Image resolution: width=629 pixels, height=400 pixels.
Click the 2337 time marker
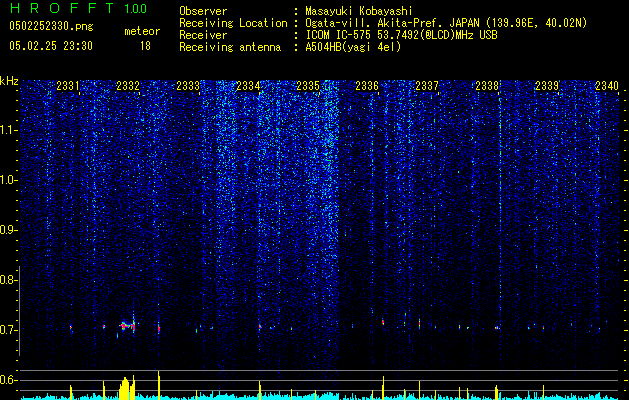point(427,85)
